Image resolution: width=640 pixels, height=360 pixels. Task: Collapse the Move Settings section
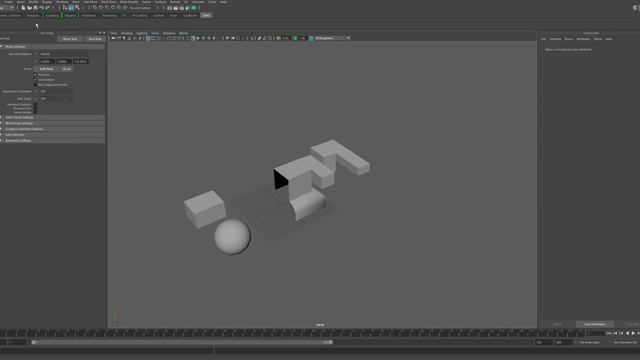53,47
